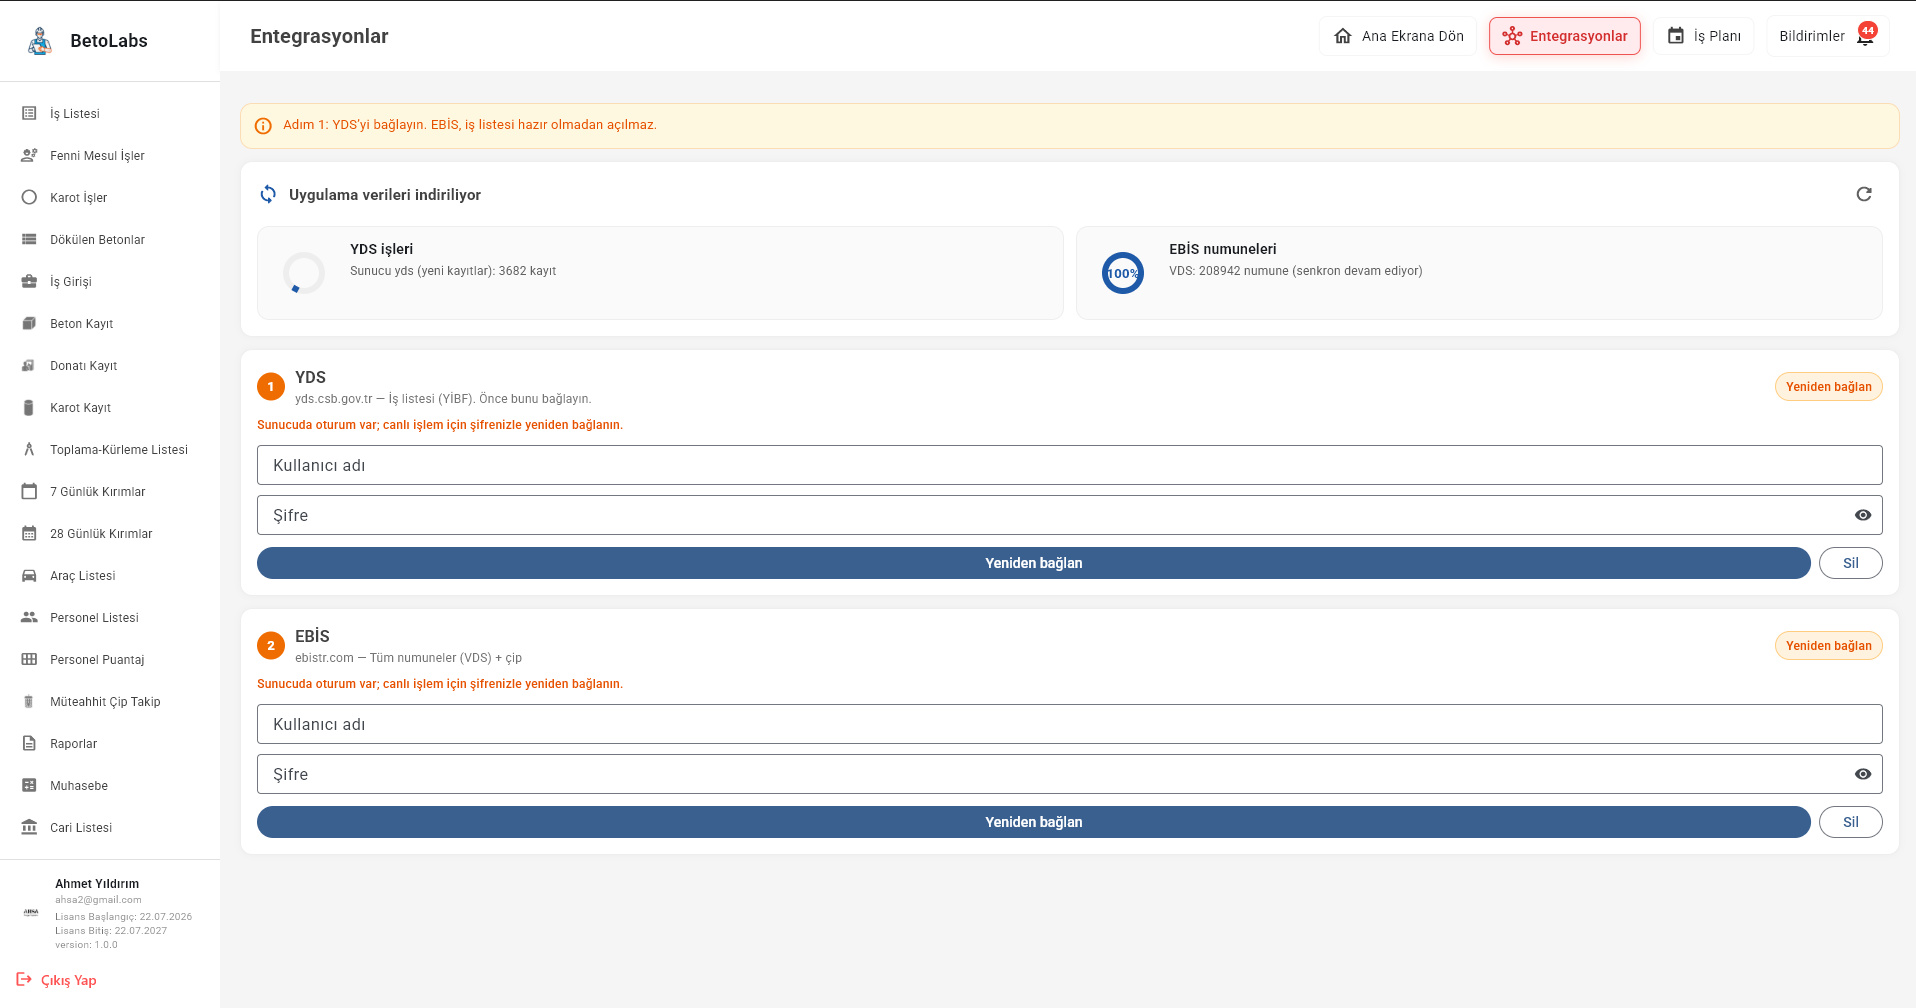
Task: Go to Karot İşler
Action: coord(110,198)
